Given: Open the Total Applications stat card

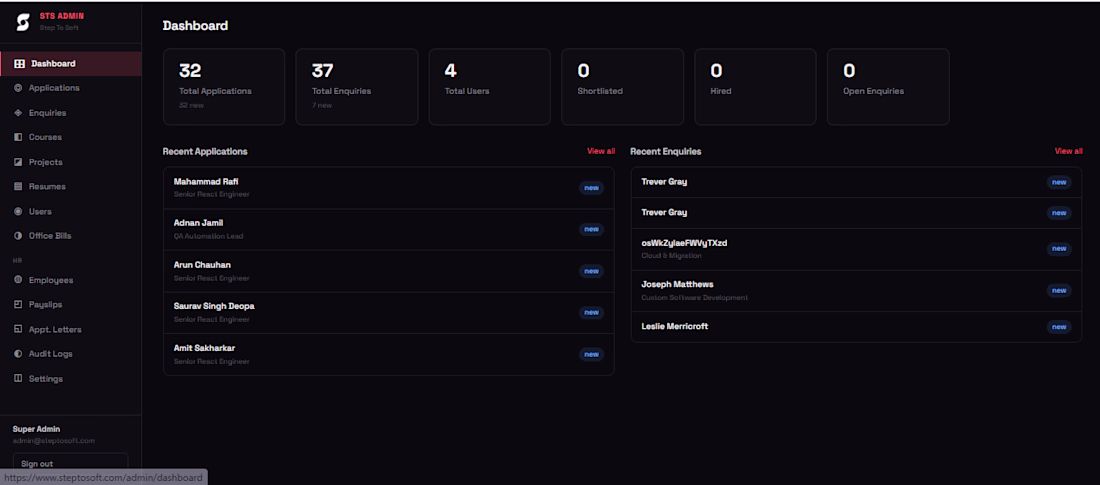Looking at the screenshot, I should coord(224,87).
